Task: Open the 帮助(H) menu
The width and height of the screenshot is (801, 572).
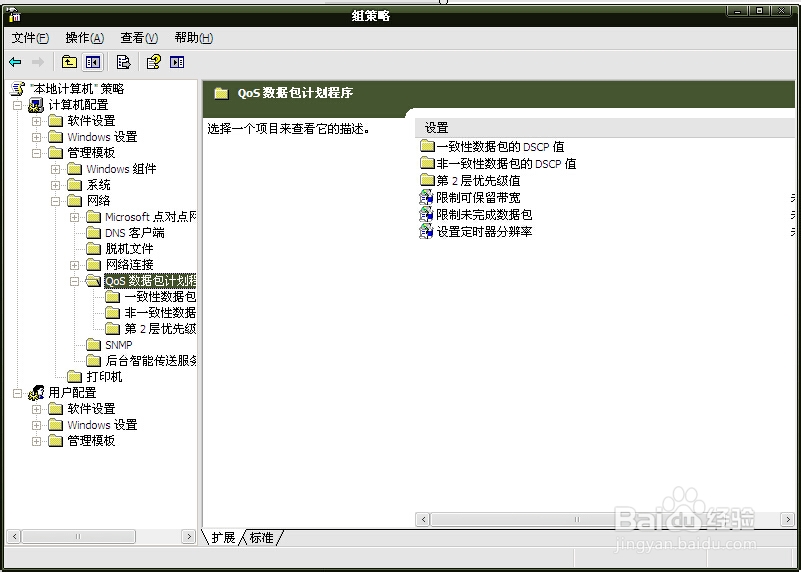Action: point(194,38)
